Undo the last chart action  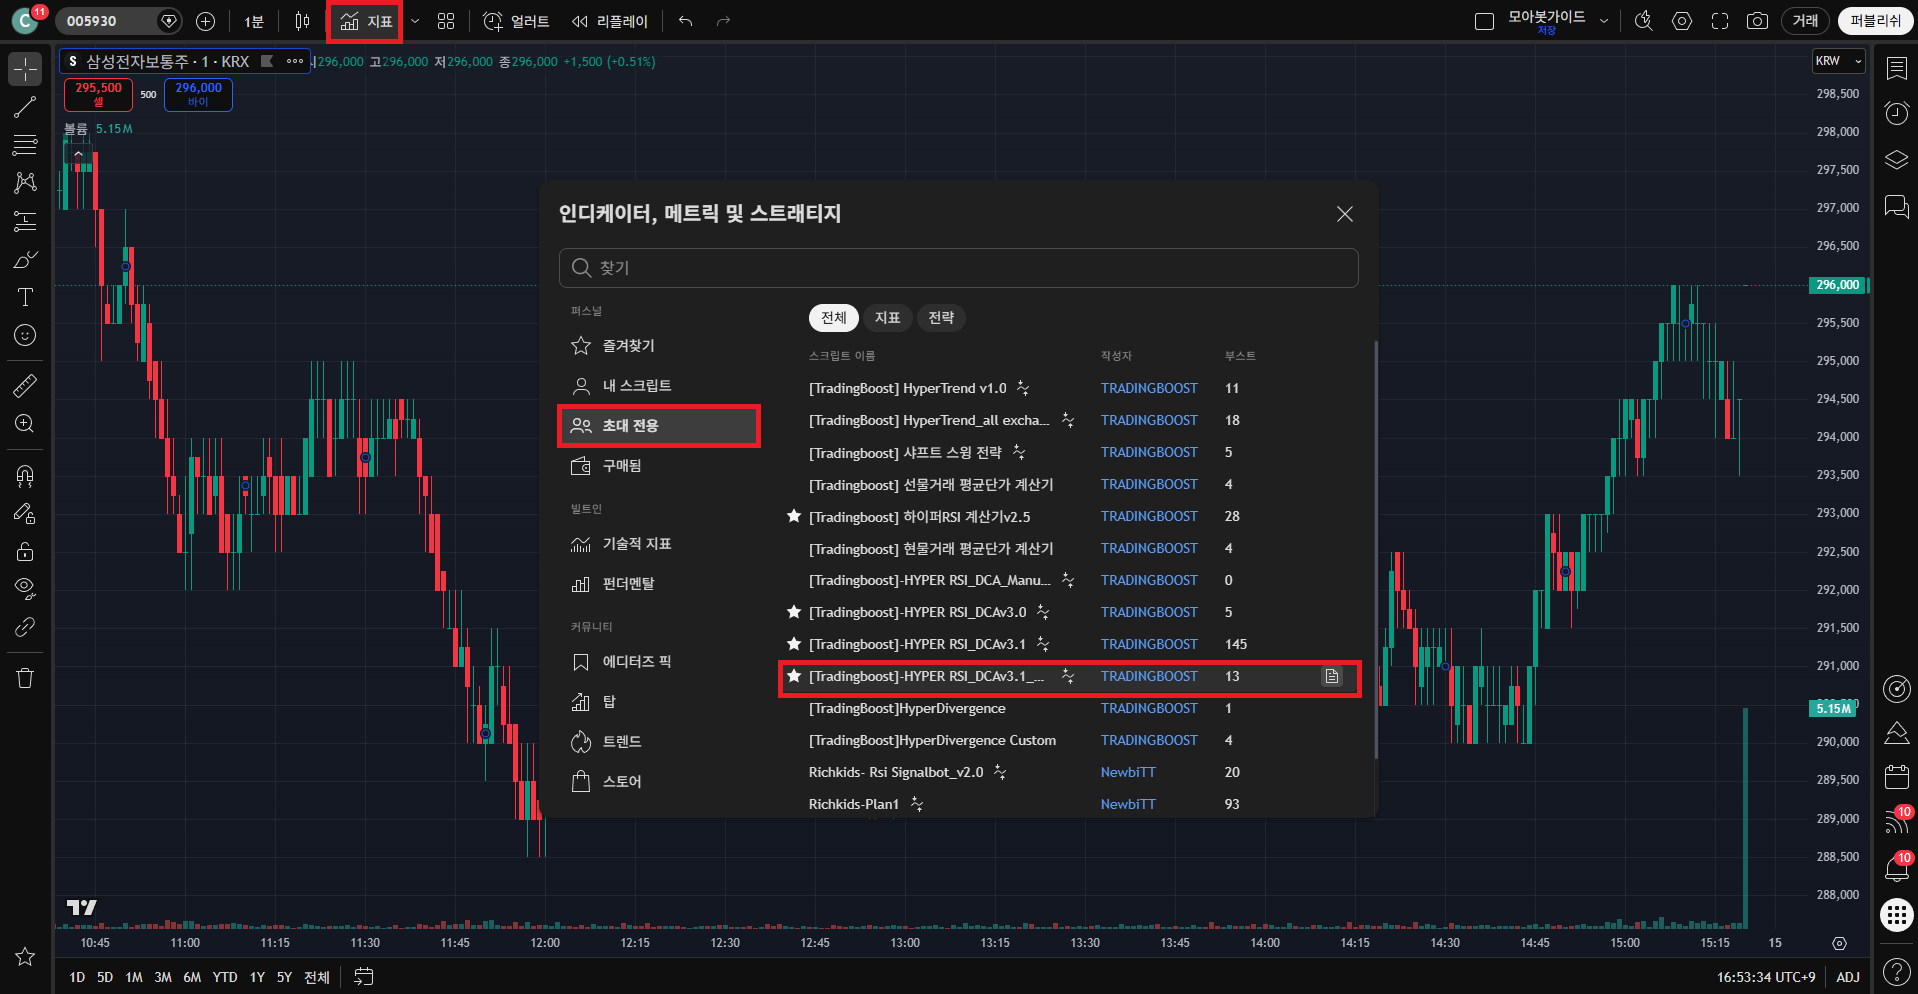tap(685, 21)
